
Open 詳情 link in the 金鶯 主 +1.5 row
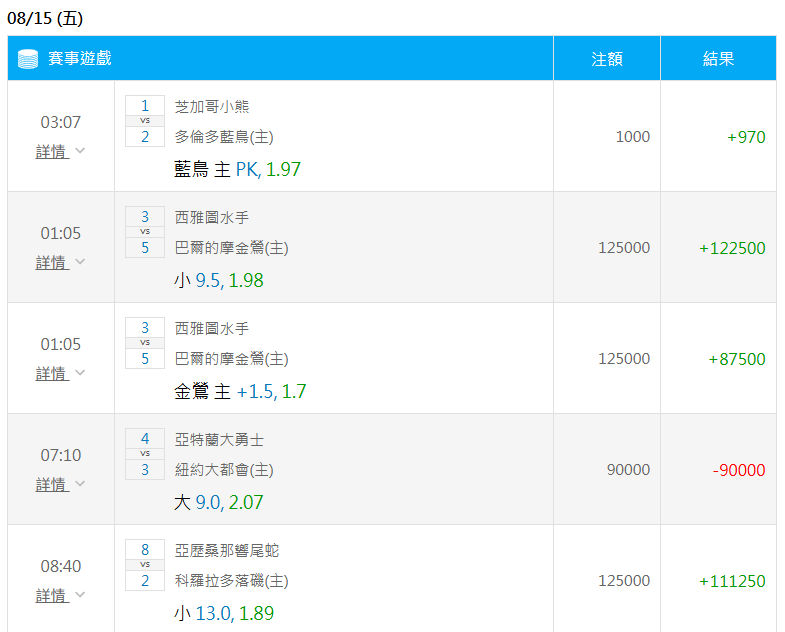[x=52, y=373]
